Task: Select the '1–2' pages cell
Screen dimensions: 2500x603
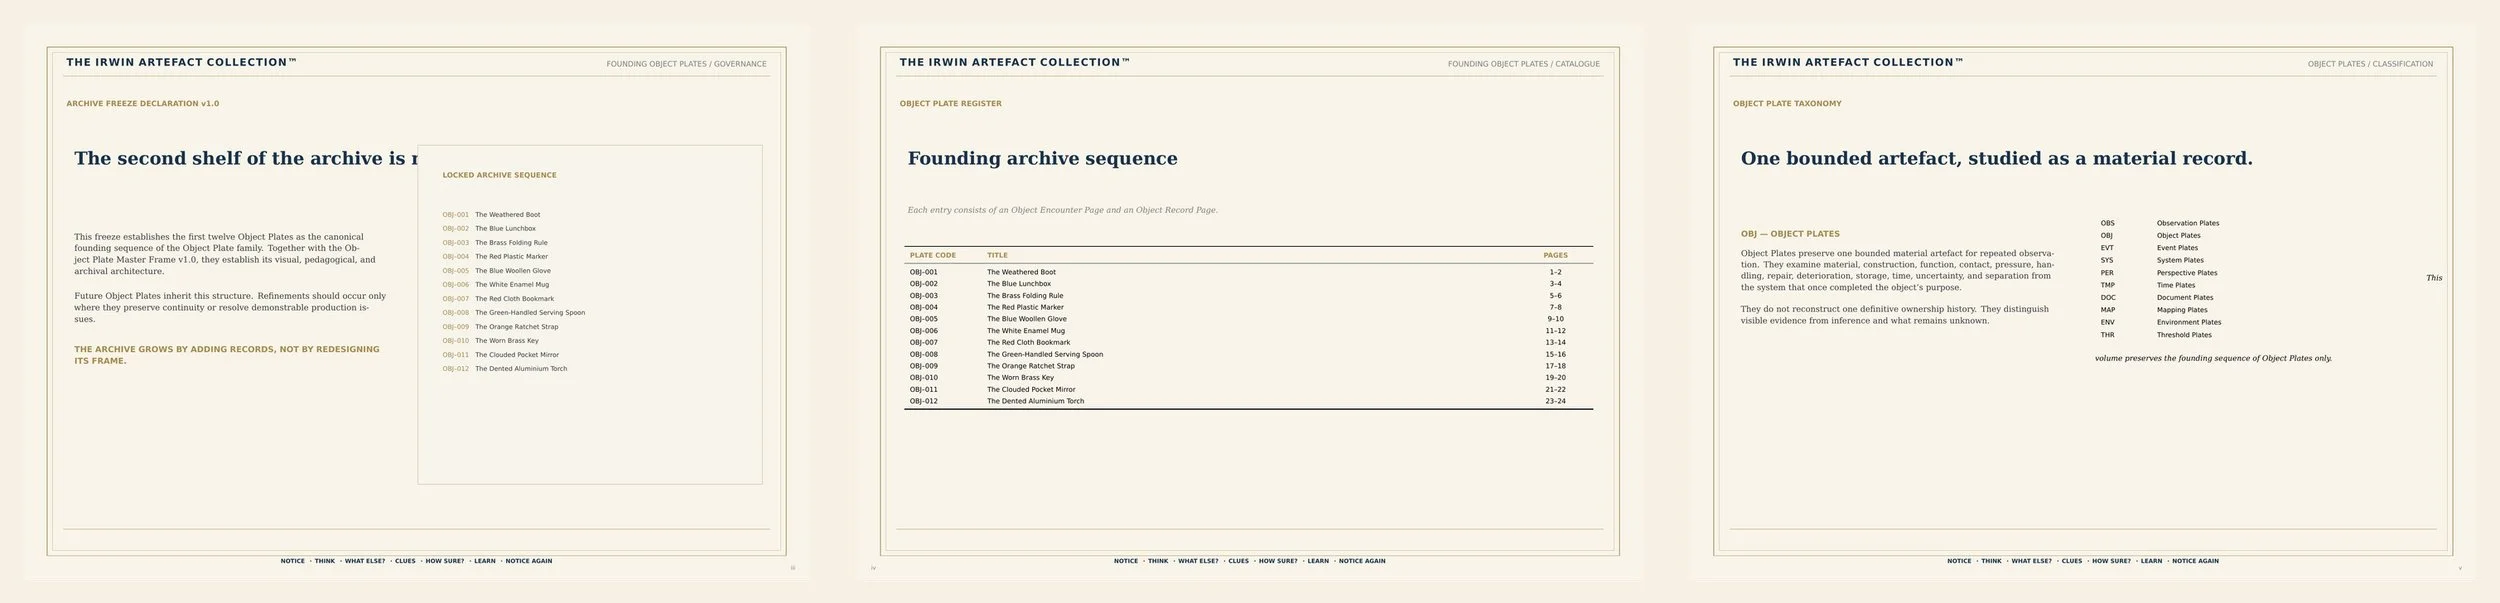Action: [1555, 272]
